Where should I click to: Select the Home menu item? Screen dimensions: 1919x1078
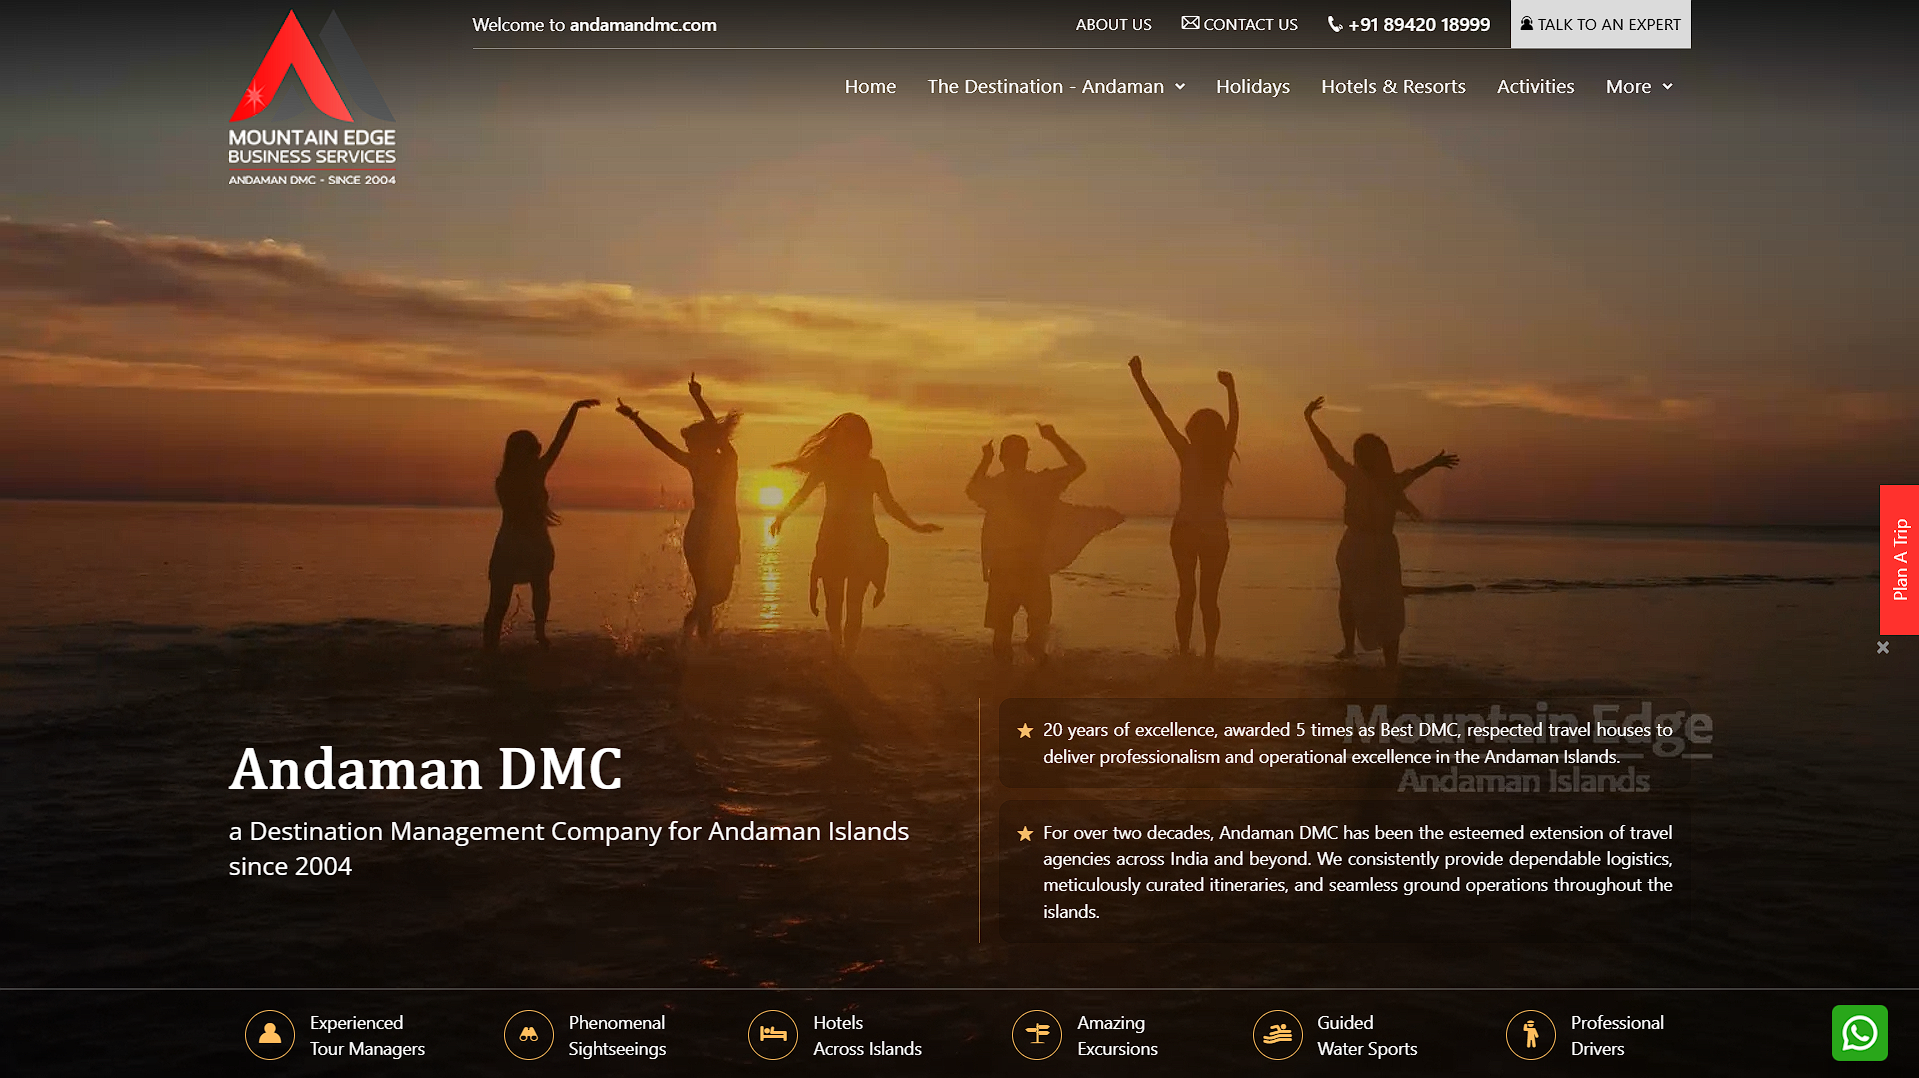[869, 87]
